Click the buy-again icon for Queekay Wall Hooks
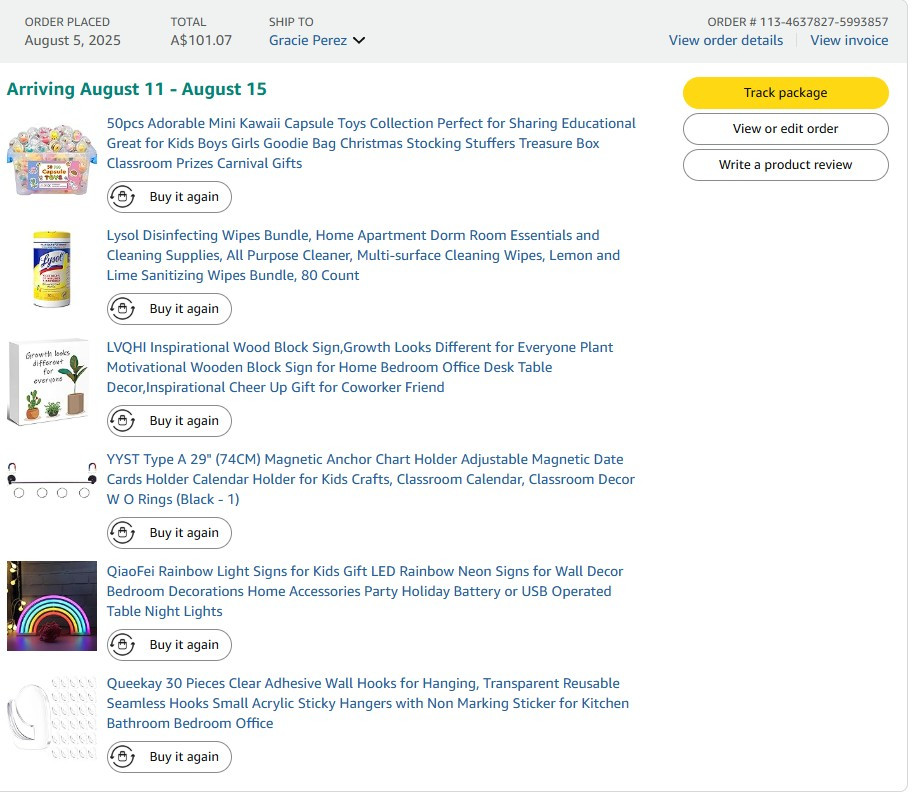This screenshot has width=914, height=793. pyautogui.click(x=122, y=757)
